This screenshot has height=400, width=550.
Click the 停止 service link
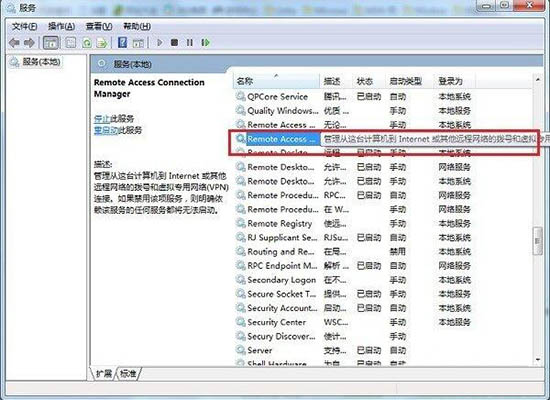(102, 119)
